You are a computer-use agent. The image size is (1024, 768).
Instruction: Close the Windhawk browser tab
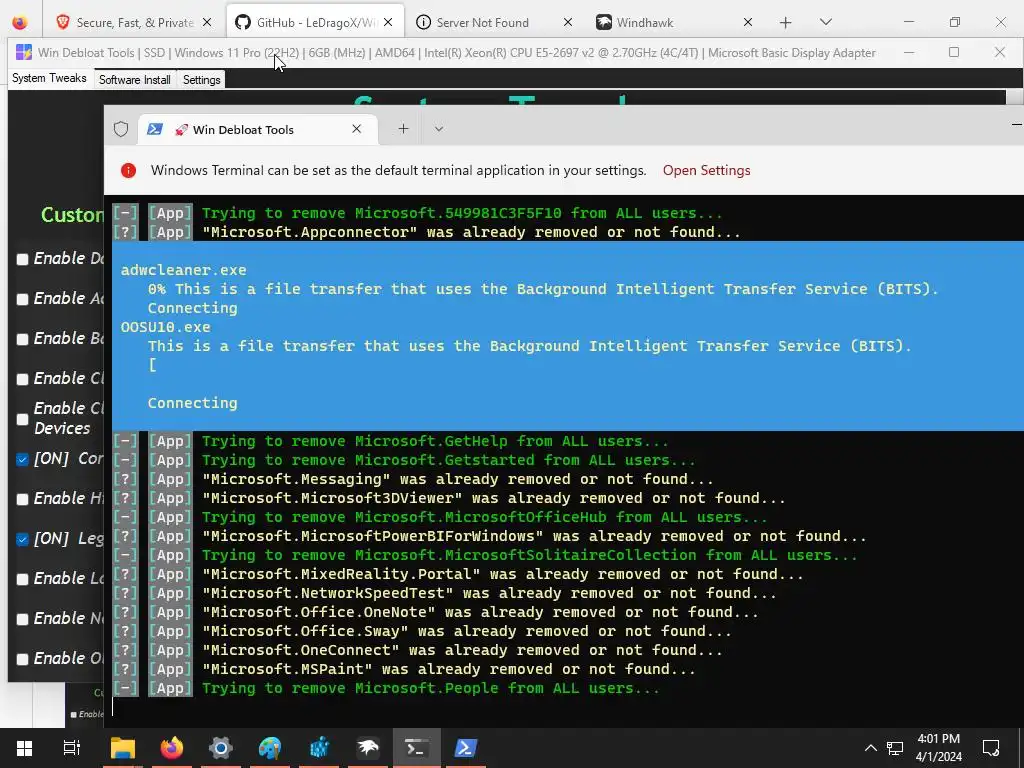click(748, 22)
